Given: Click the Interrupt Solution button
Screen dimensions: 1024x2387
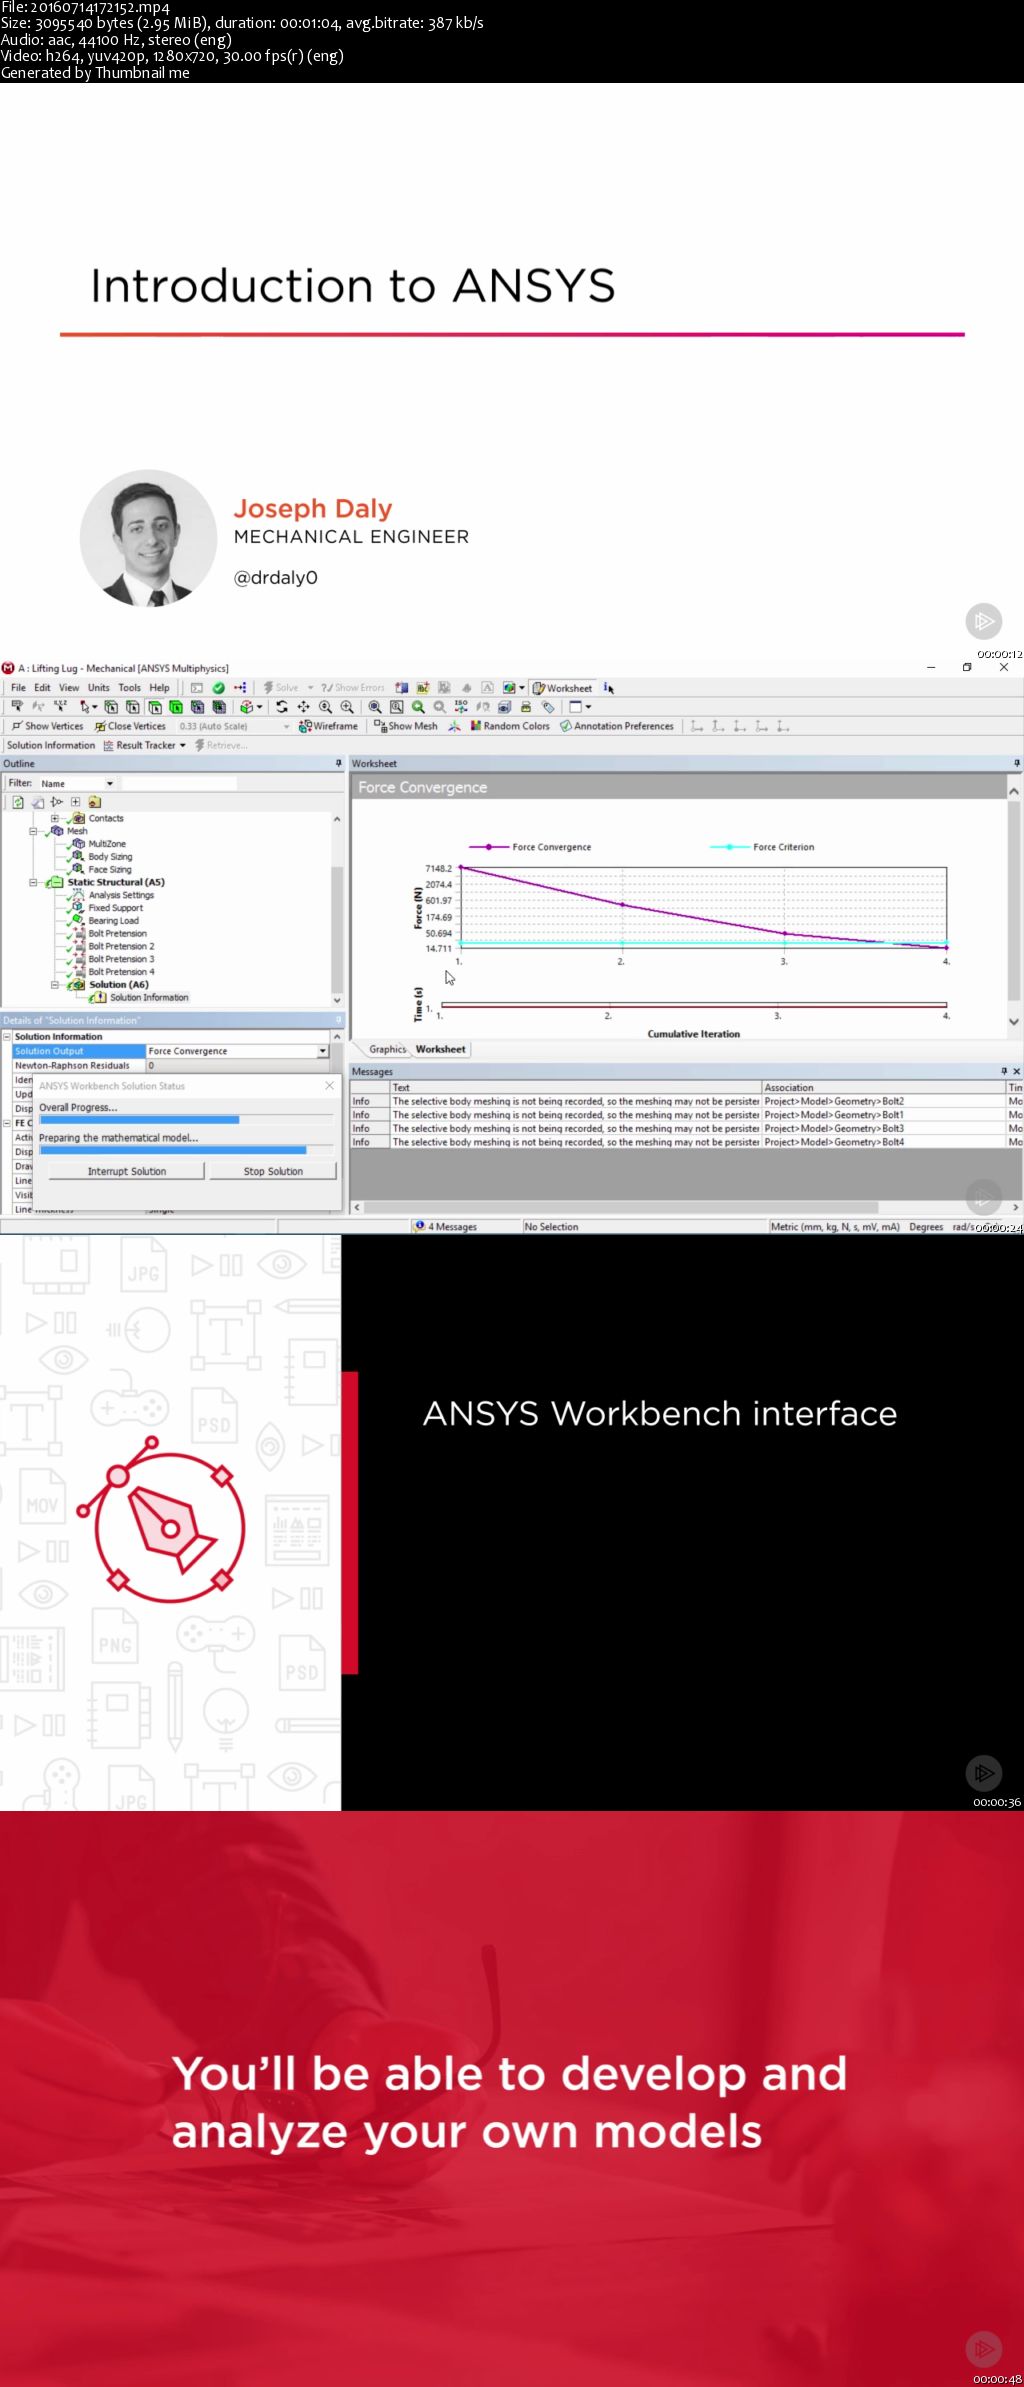Looking at the screenshot, I should [127, 1171].
